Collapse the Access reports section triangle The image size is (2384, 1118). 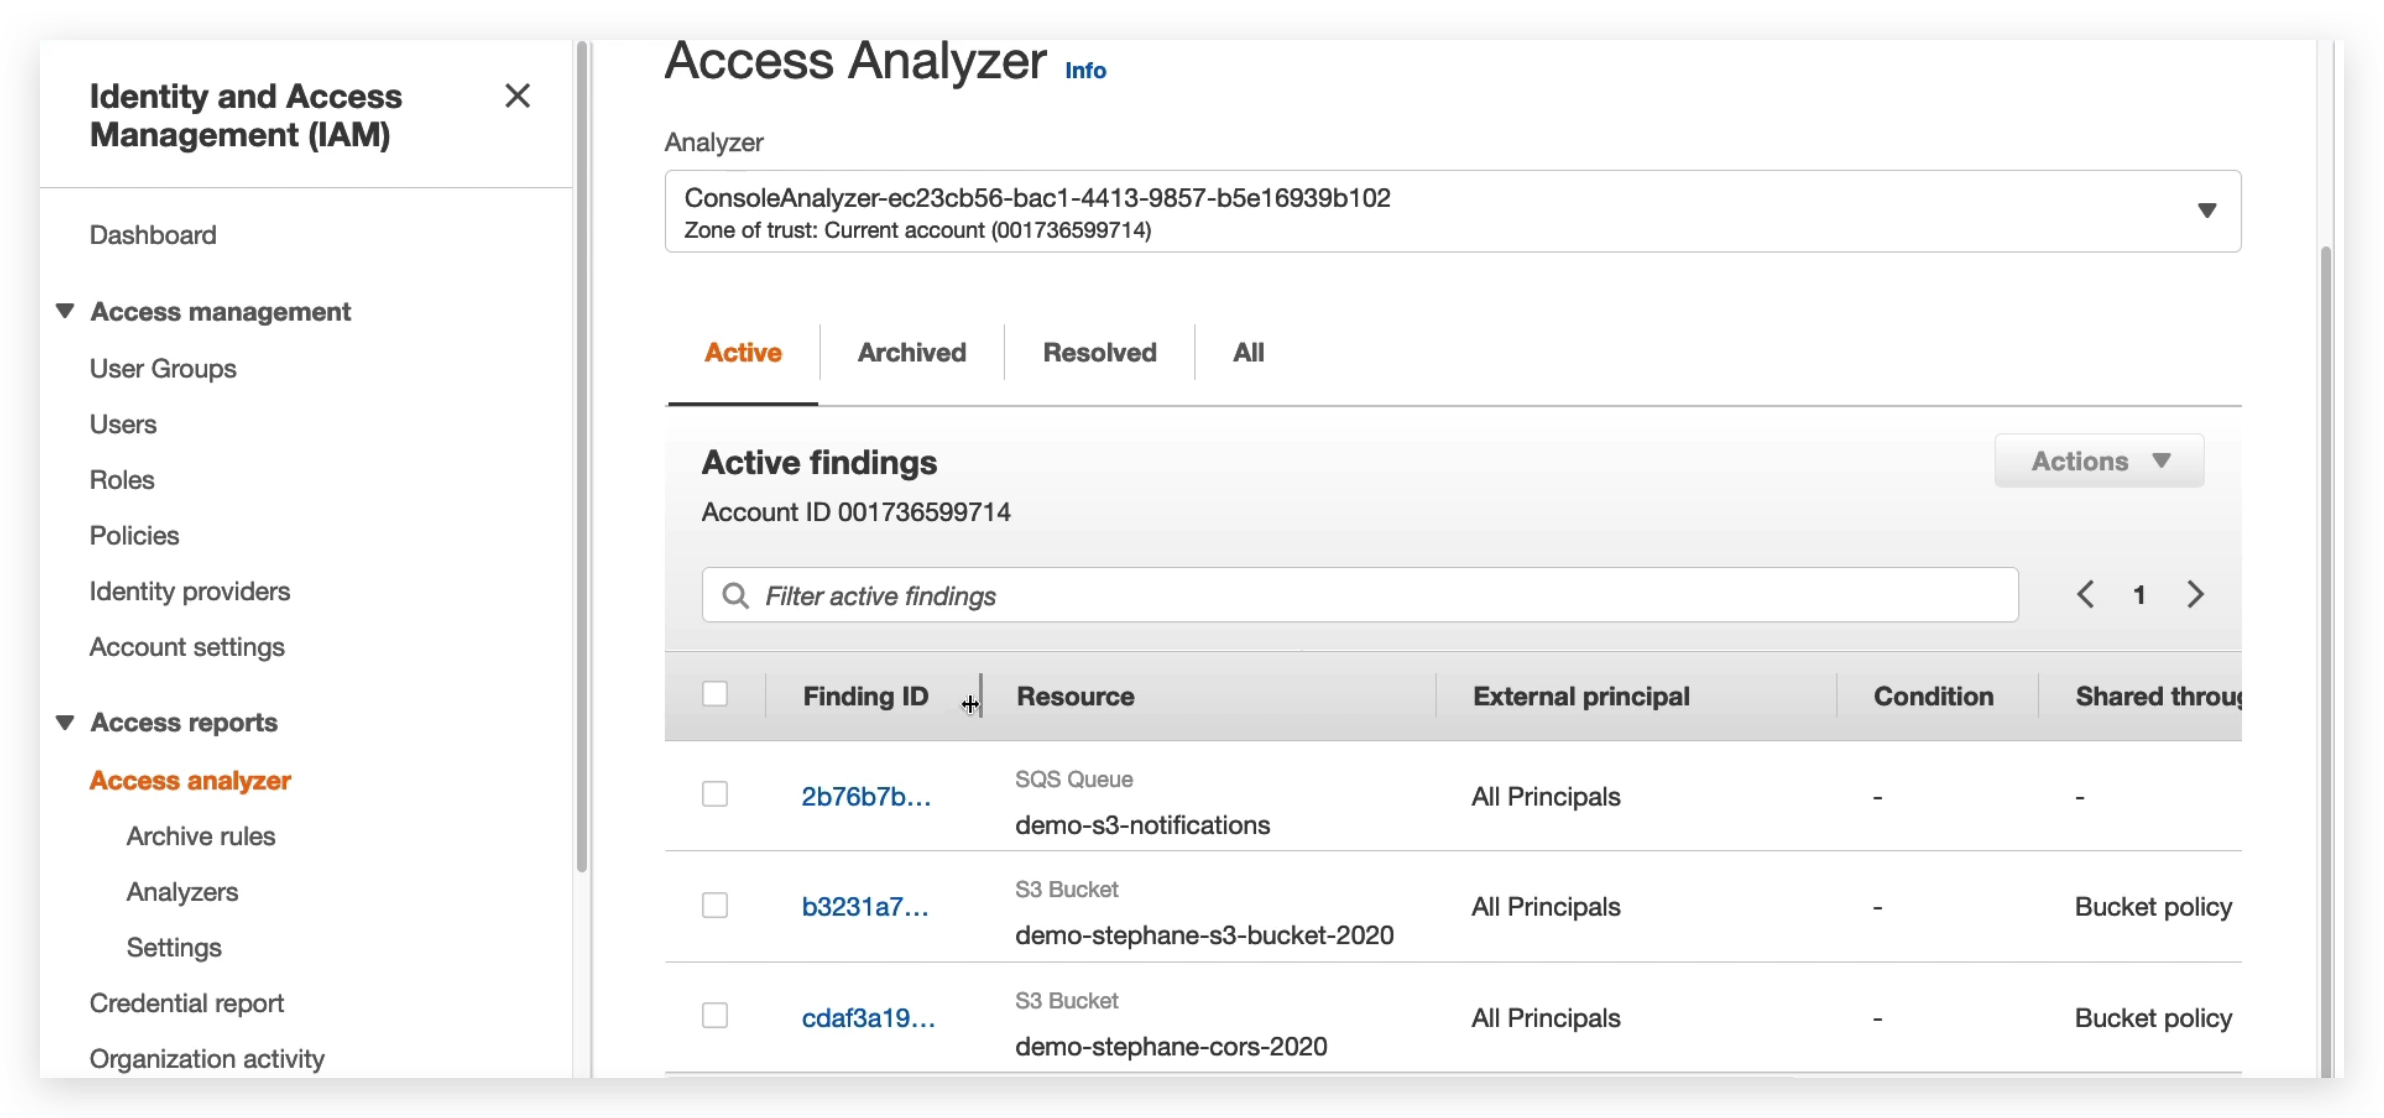[65, 722]
